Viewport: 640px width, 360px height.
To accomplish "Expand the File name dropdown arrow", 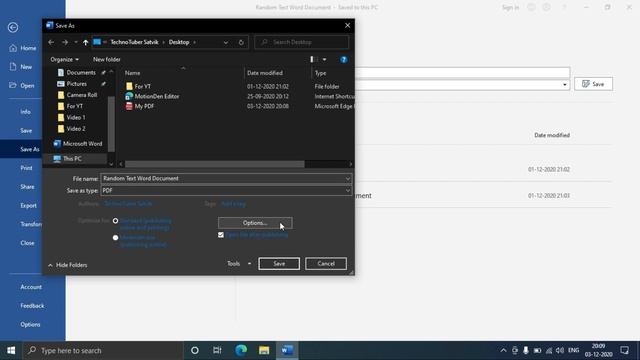I will click(x=348, y=178).
